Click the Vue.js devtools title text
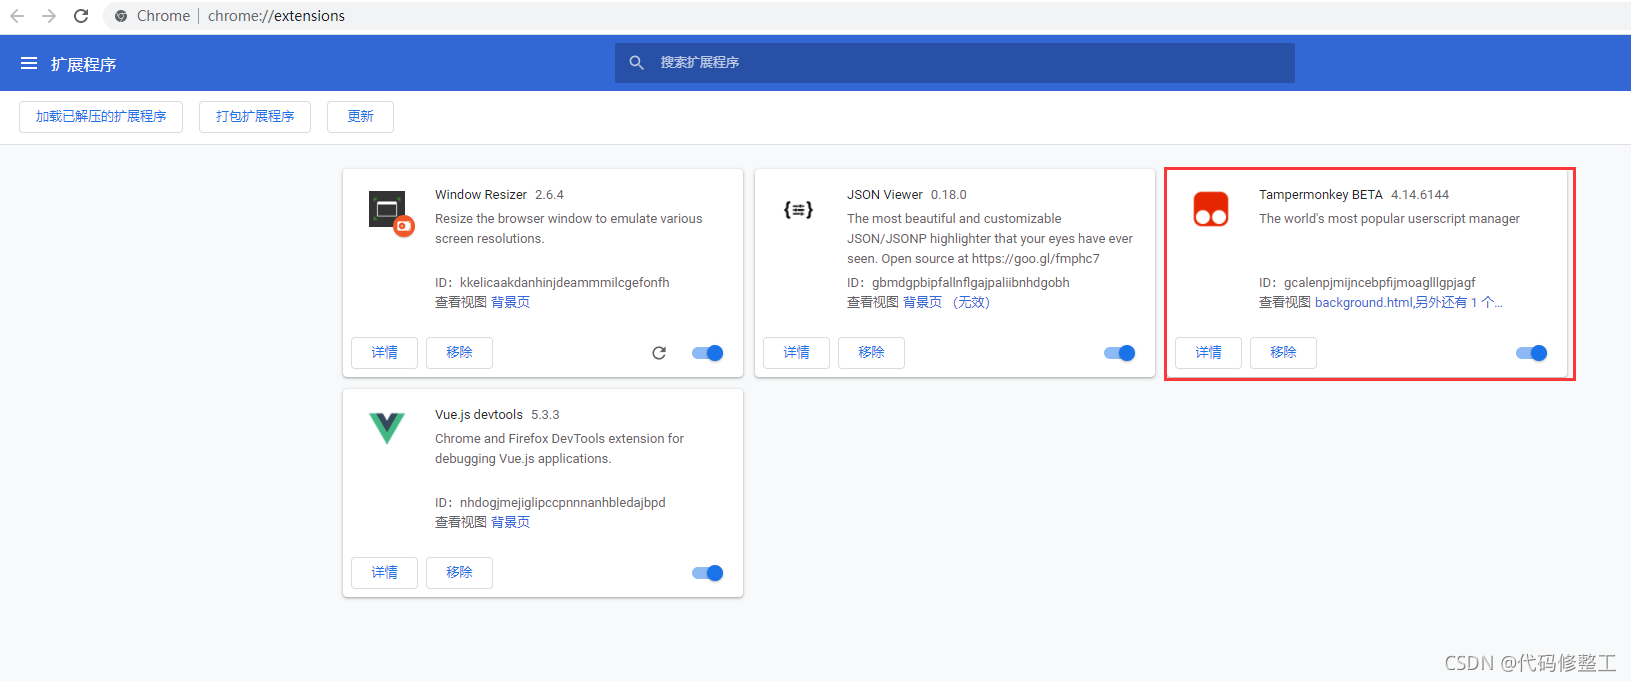 (x=479, y=415)
